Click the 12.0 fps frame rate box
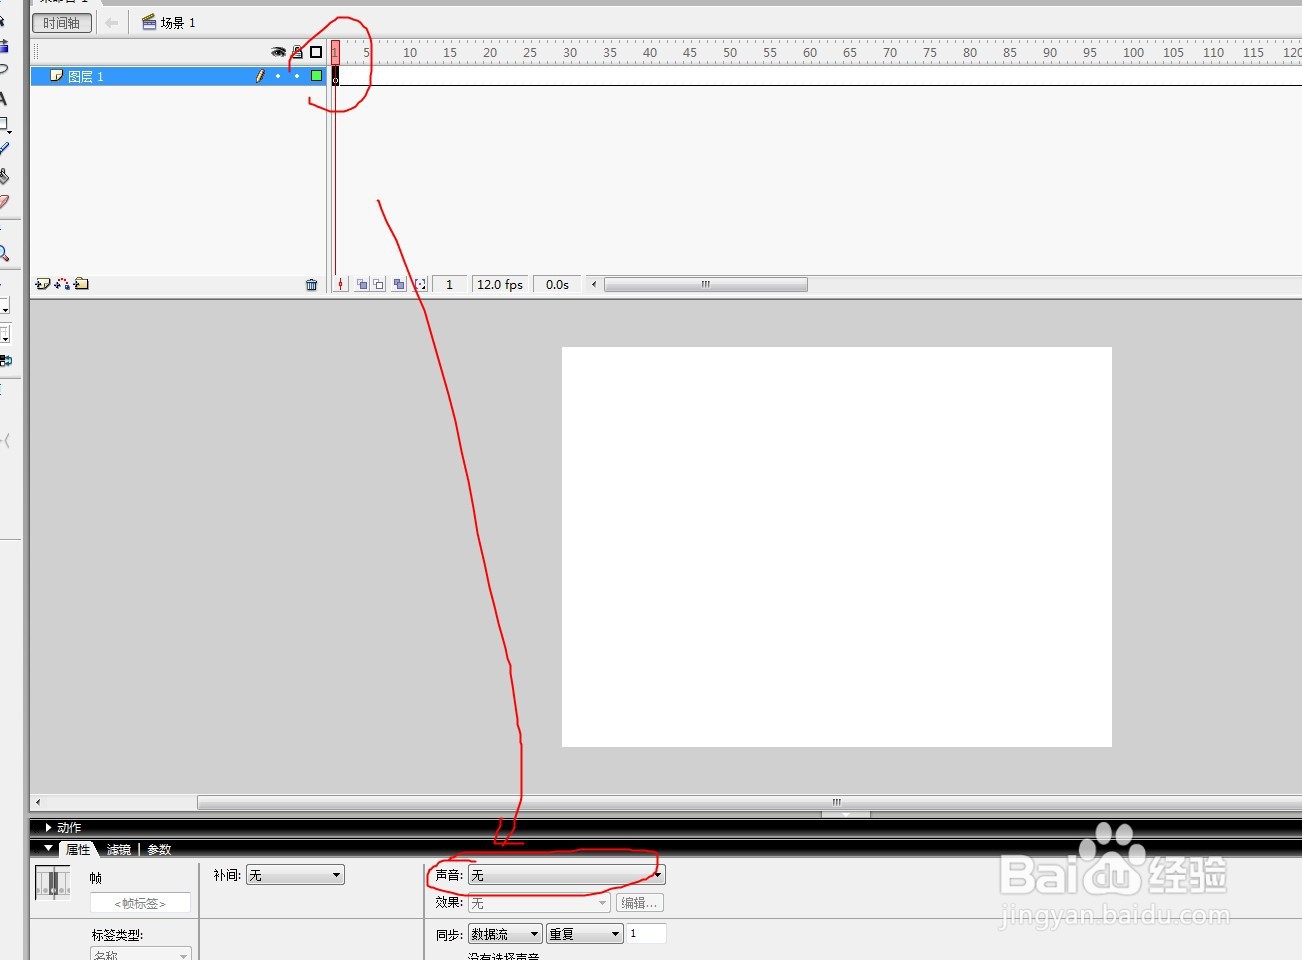1302x960 pixels. click(500, 285)
